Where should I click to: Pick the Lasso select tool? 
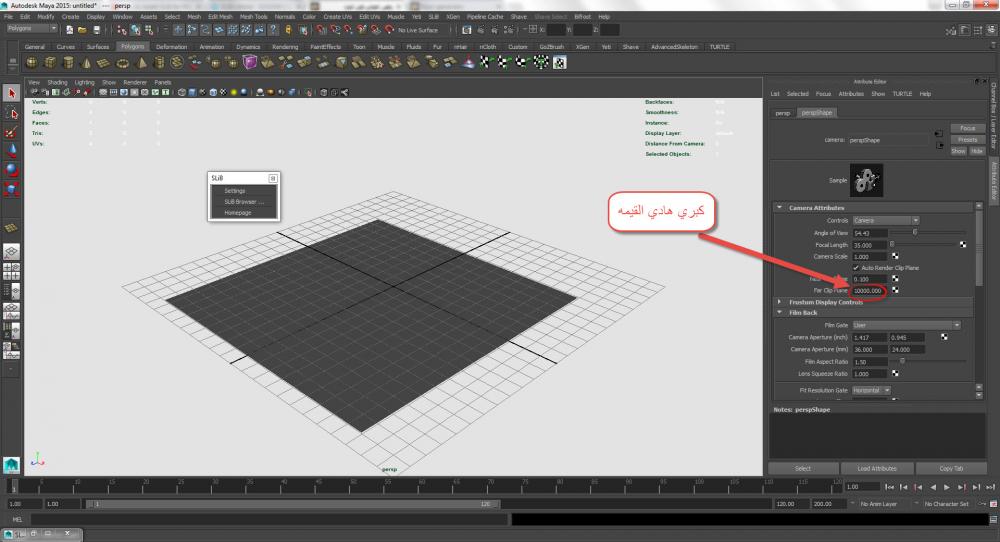tap(11, 113)
